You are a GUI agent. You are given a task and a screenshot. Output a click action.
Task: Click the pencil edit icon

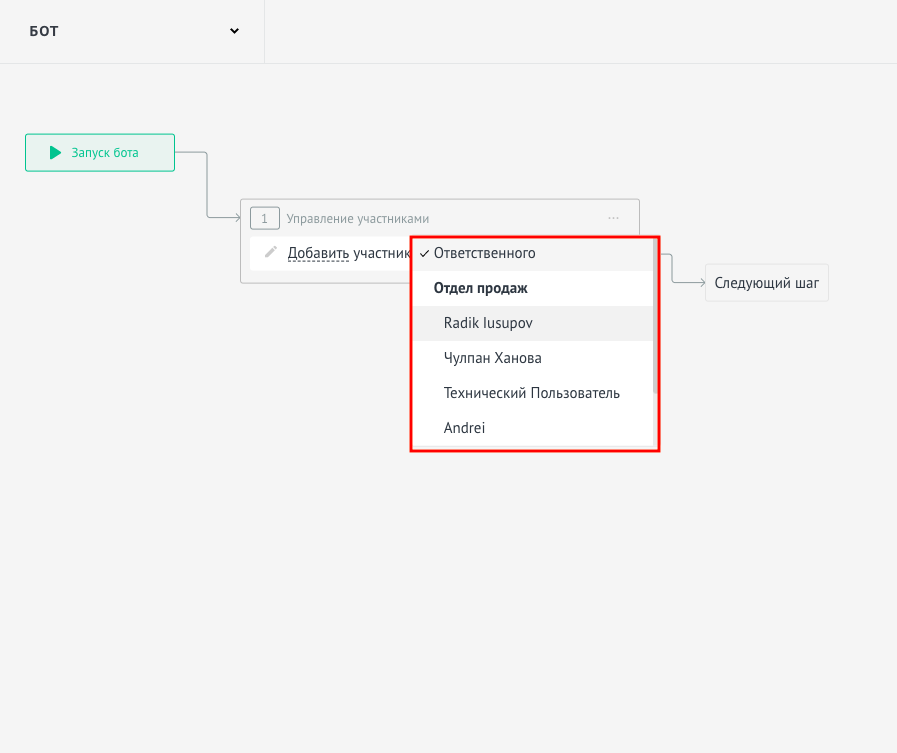click(x=271, y=252)
